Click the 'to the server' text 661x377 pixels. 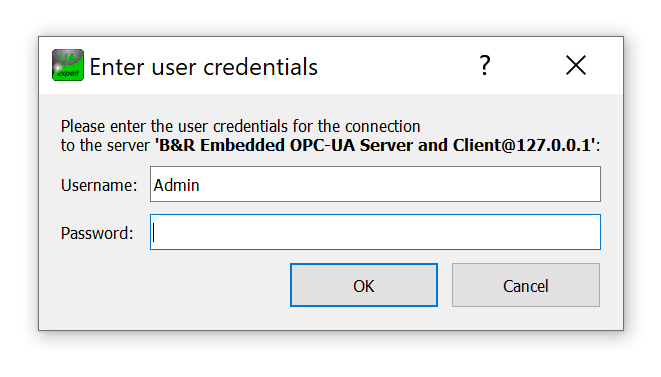point(105,145)
